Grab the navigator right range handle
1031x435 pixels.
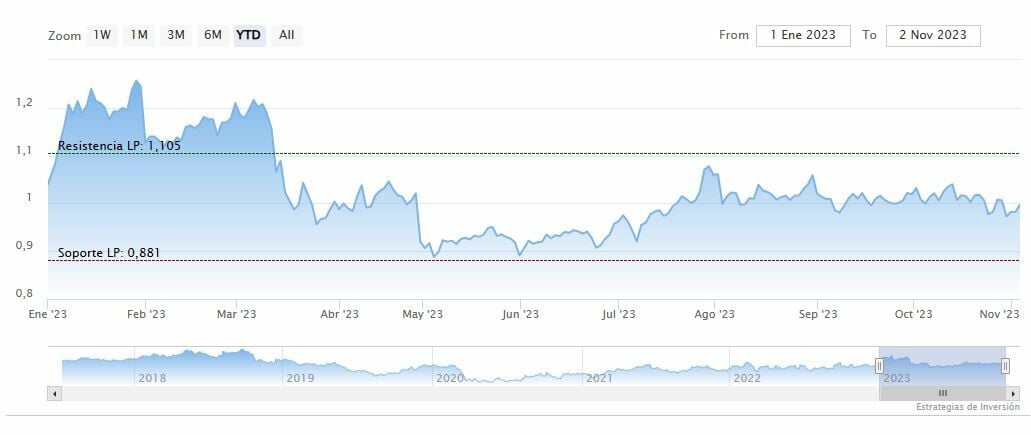[x=1005, y=366]
